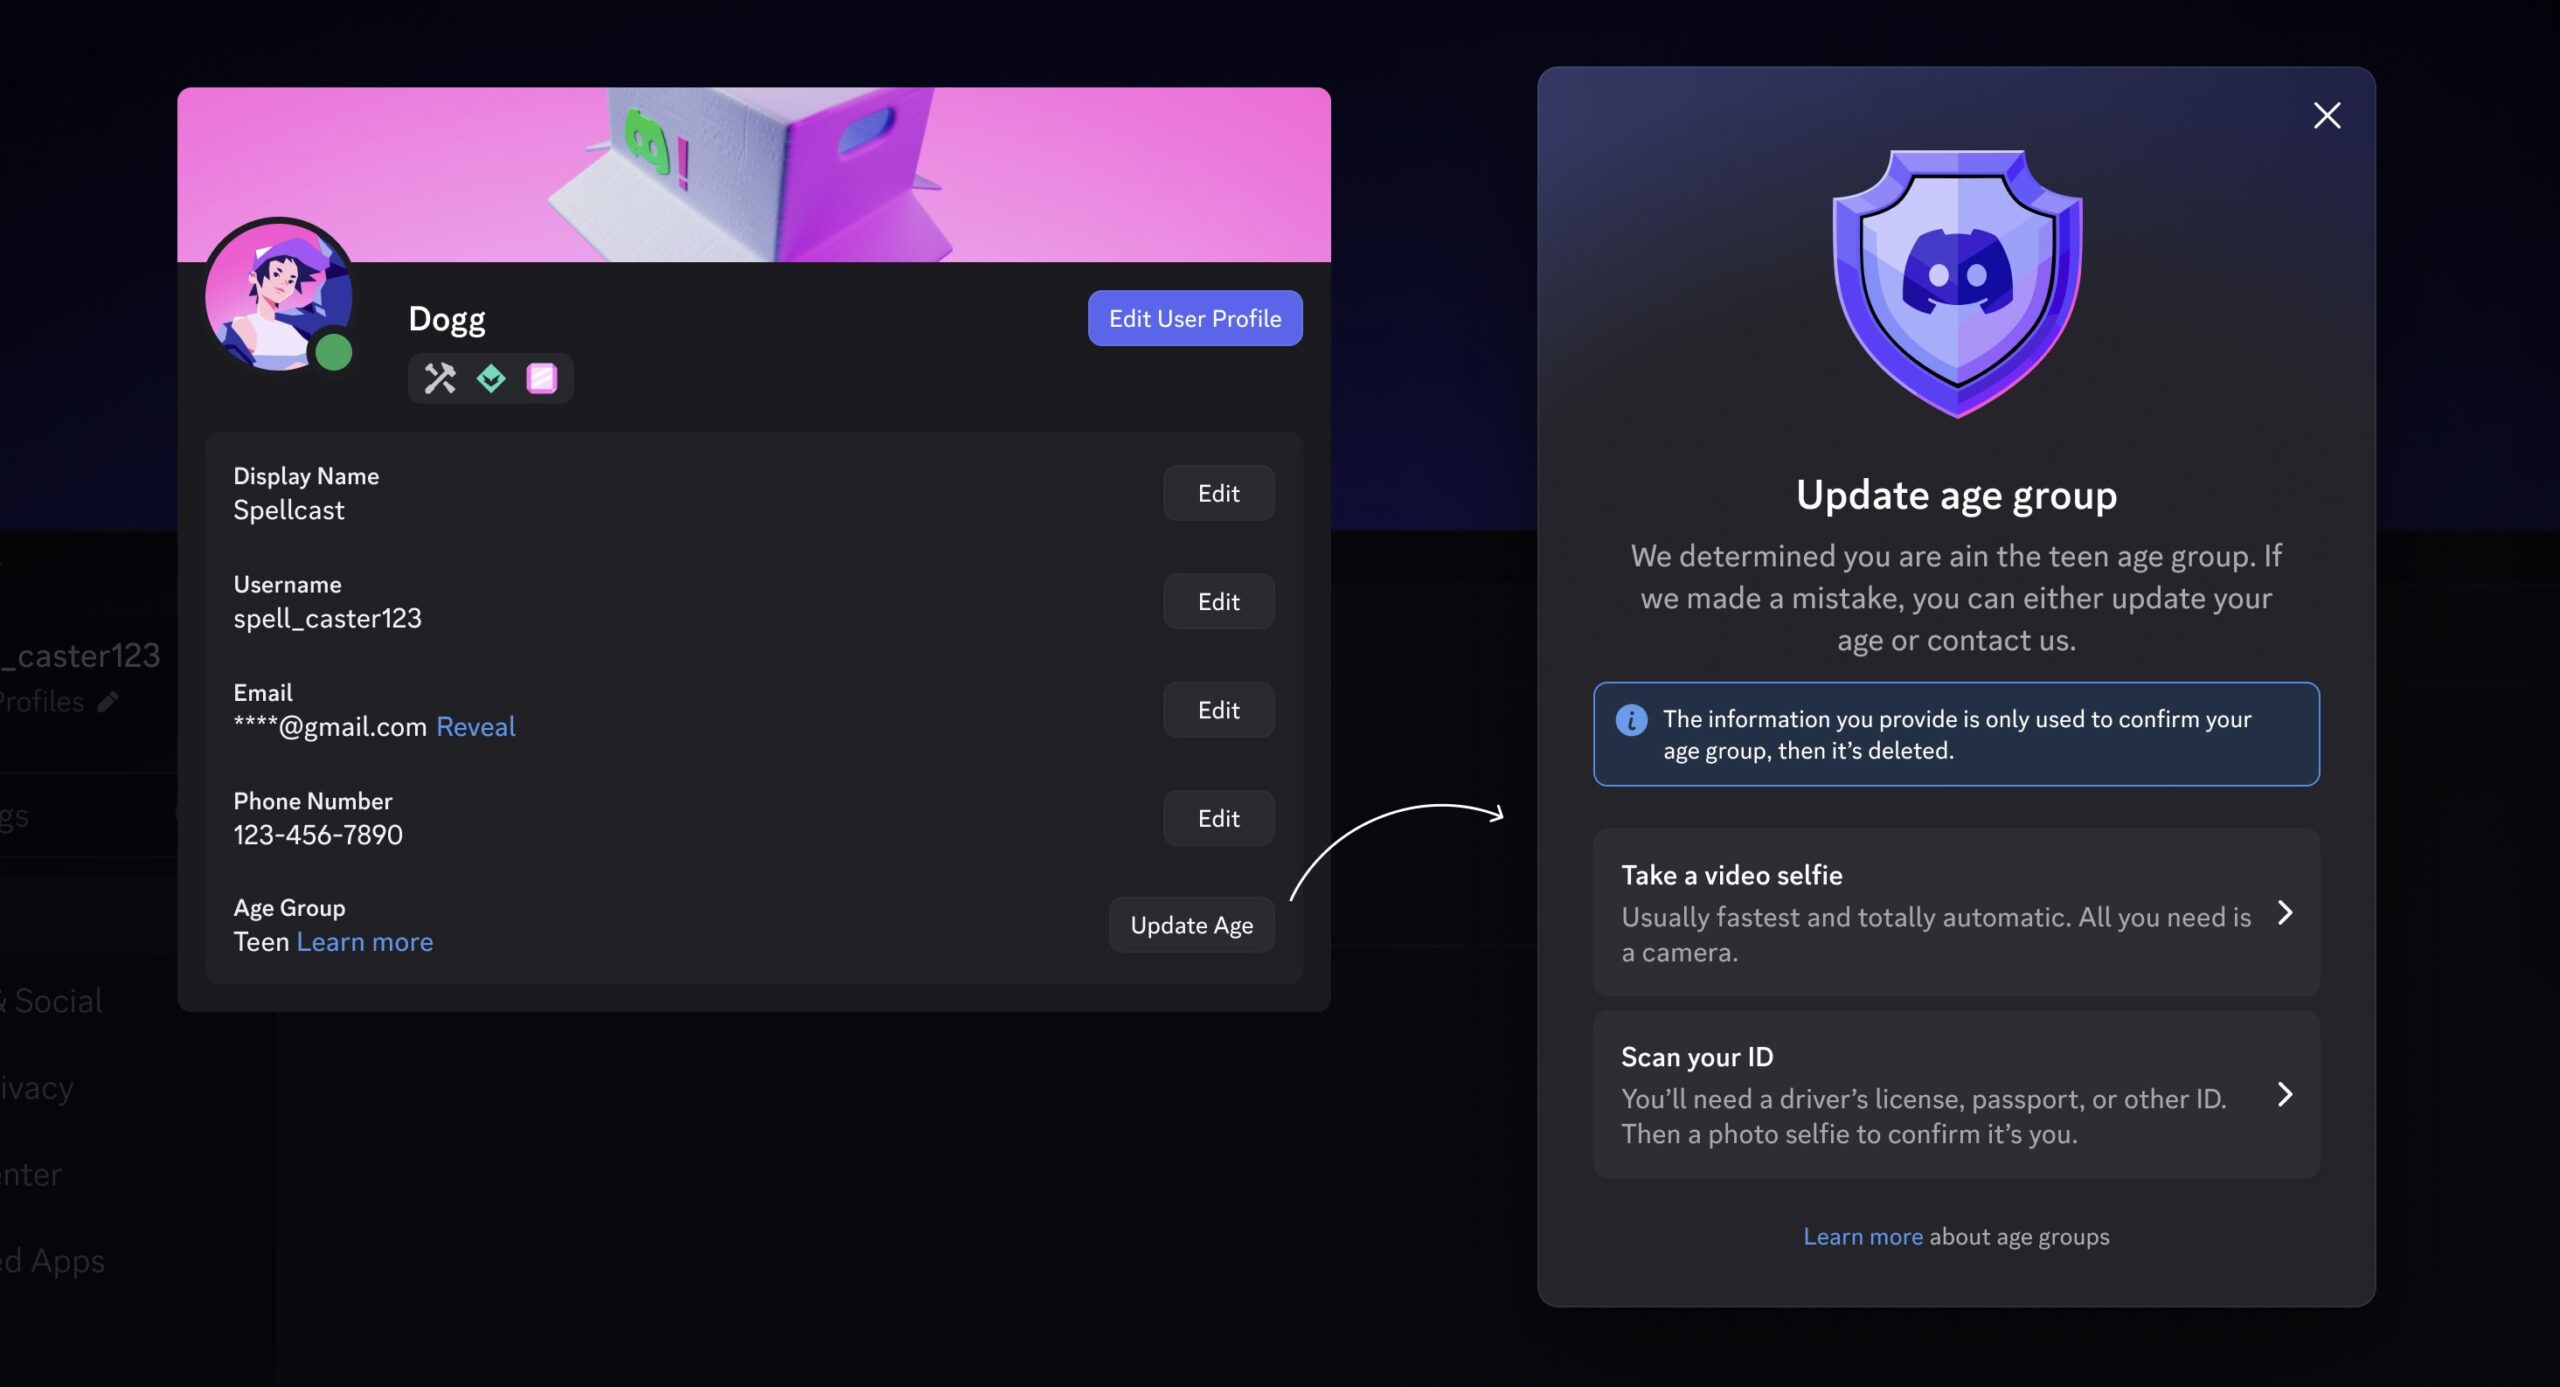Image resolution: width=2560 pixels, height=1387 pixels.
Task: Click the green online status indicator
Action: (334, 351)
